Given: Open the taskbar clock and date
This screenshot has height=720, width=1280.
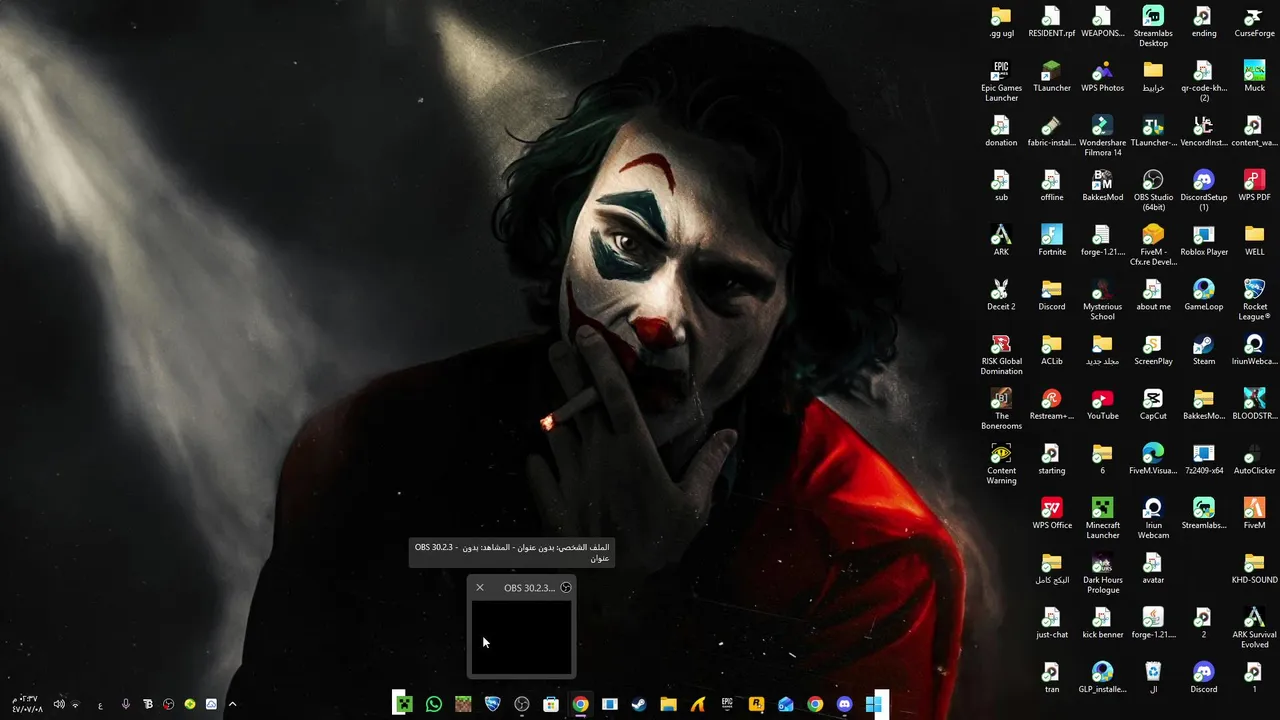Looking at the screenshot, I should 27,704.
